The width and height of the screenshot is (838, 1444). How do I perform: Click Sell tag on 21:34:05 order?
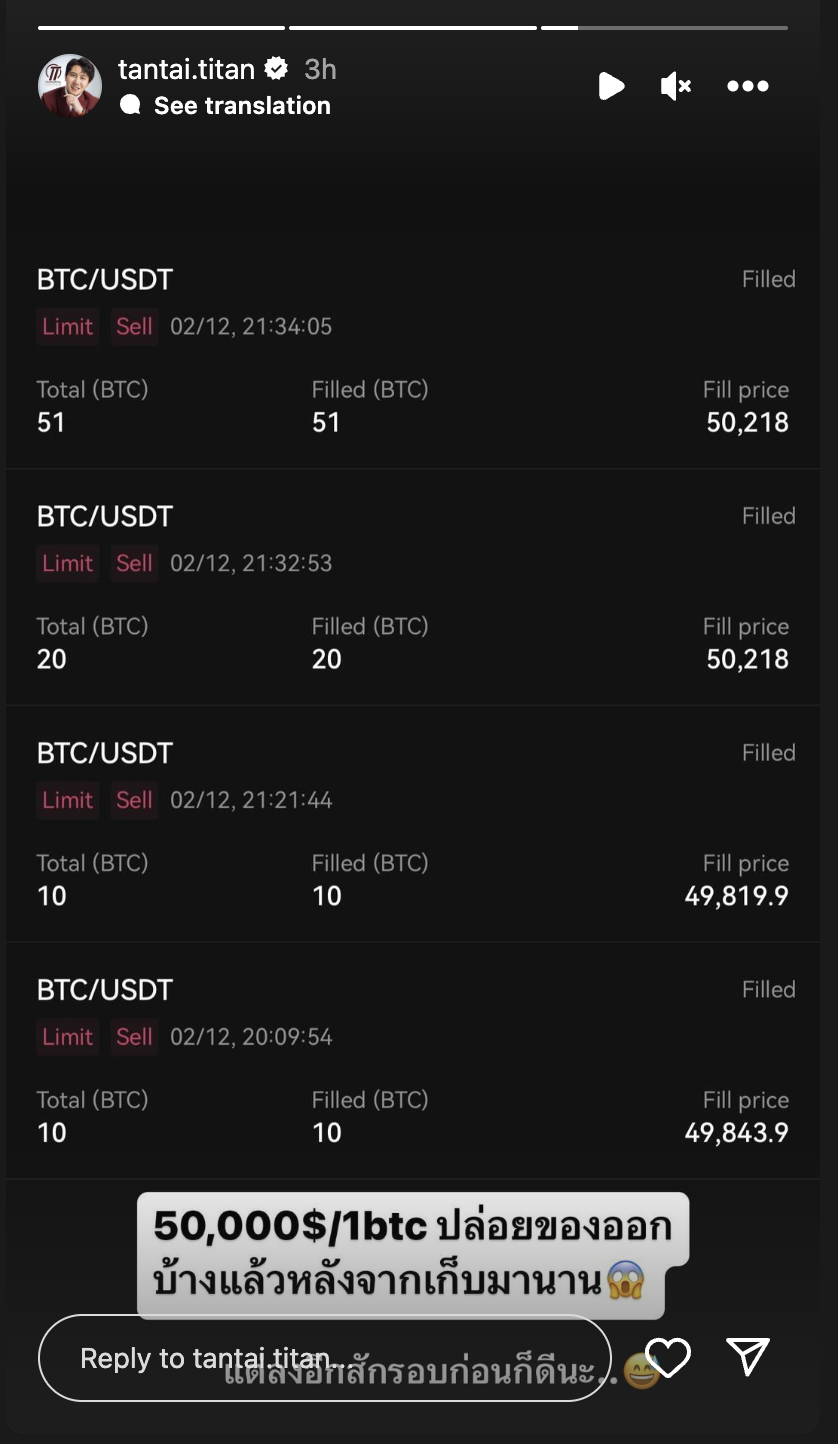pos(134,326)
